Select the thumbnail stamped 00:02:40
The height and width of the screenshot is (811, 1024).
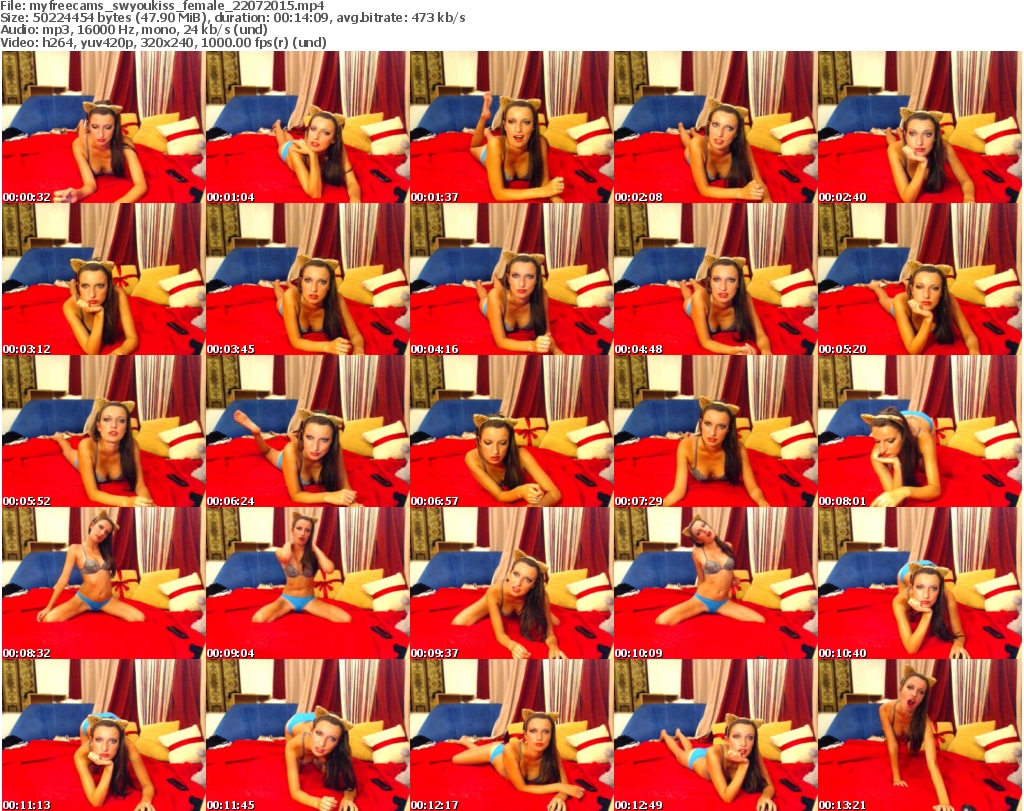[x=919, y=127]
